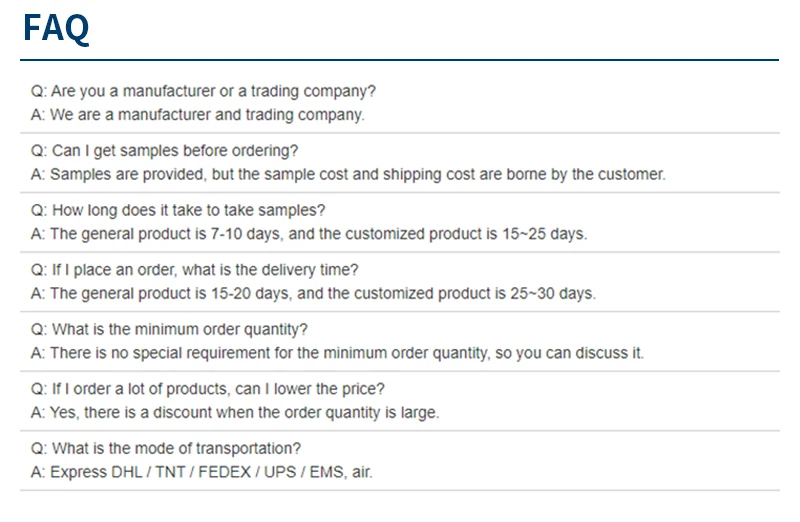The image size is (800, 522).
Task: Click the answer mentioning 15-20 days
Action: pos(313,294)
